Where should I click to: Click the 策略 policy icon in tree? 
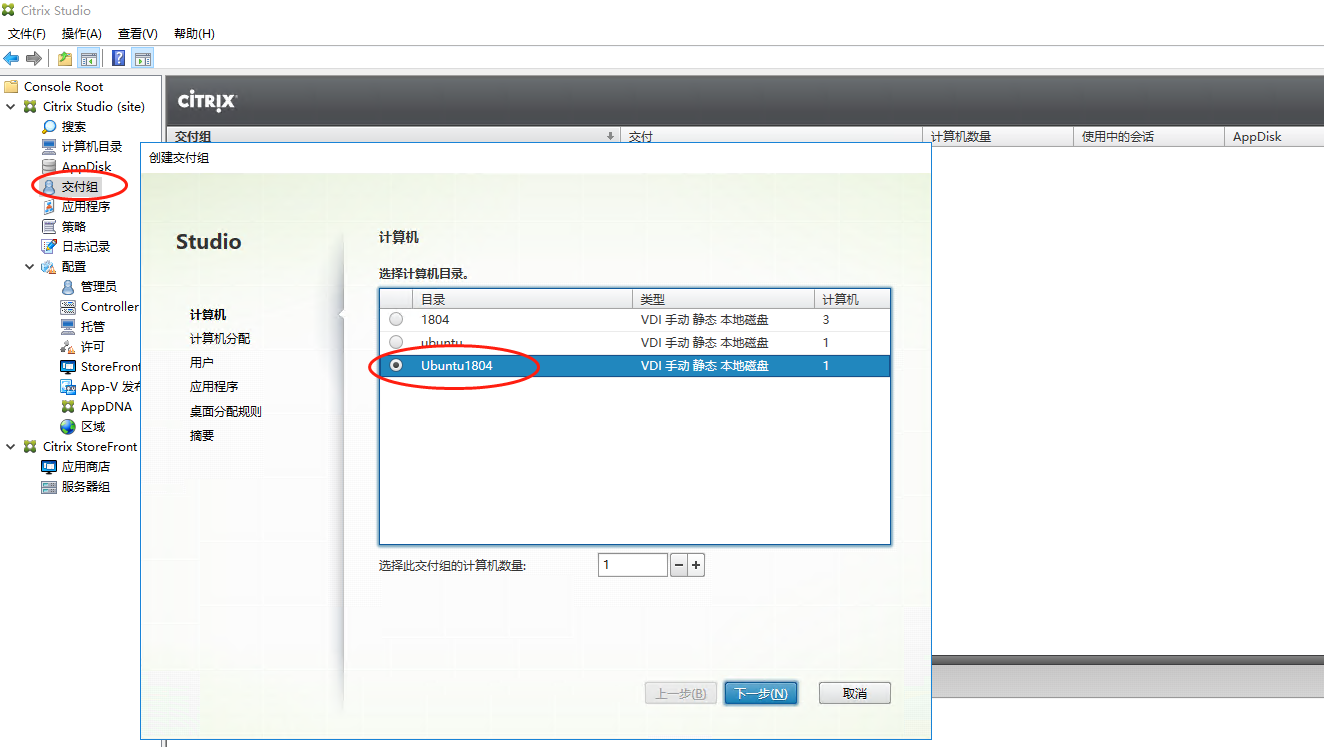(x=49, y=226)
